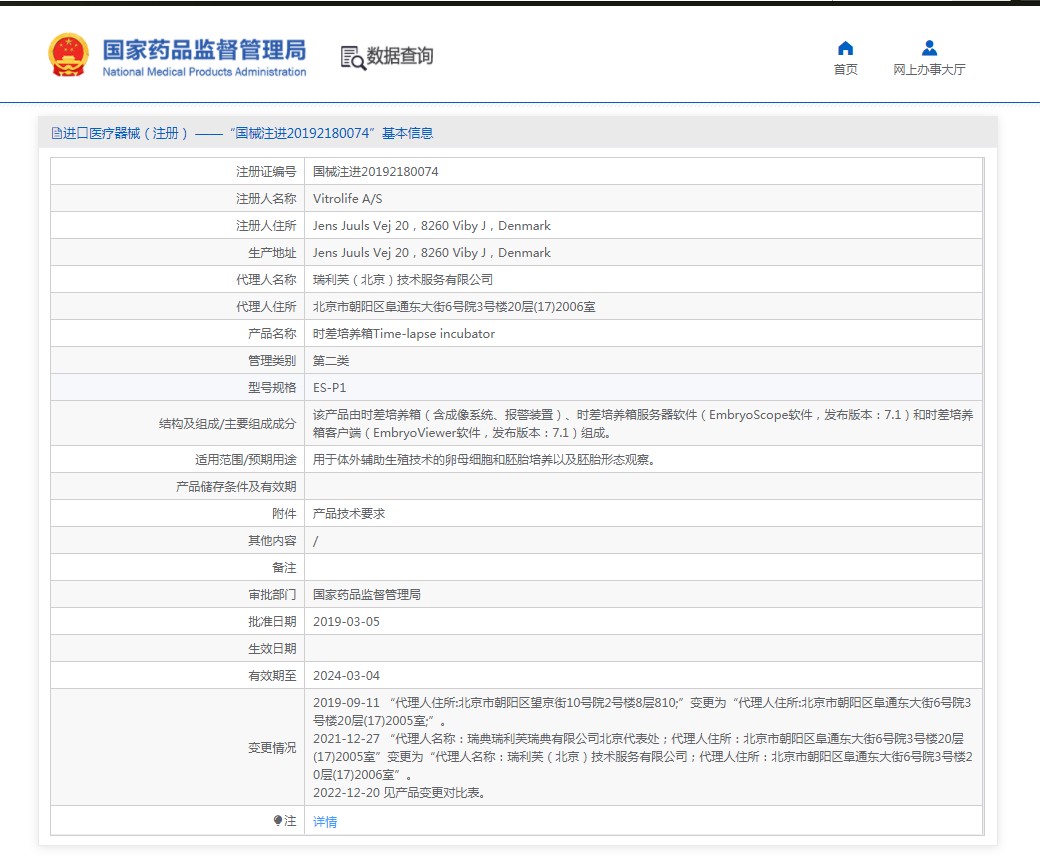Image resolution: width=1040 pixels, height=856 pixels.
Task: Click the 产品储存条件及有效期 label
Action: tap(236, 487)
